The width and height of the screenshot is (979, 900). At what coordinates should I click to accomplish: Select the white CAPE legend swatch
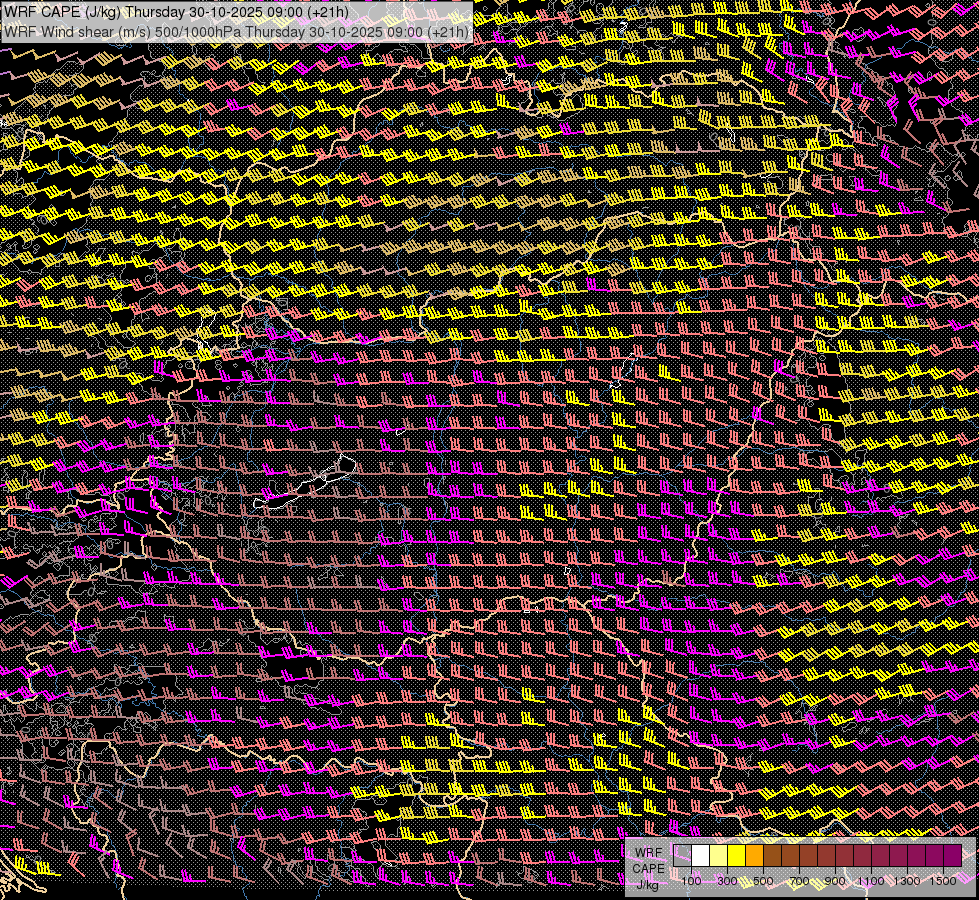701,855
